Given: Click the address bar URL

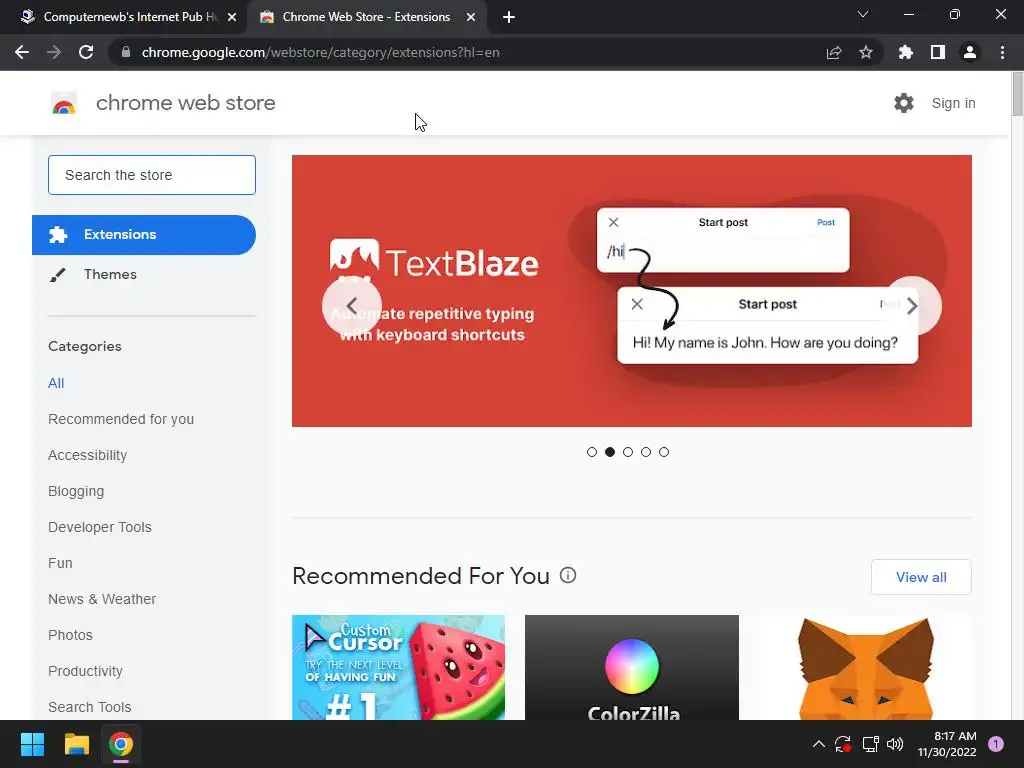Looking at the screenshot, I should pos(321,52).
